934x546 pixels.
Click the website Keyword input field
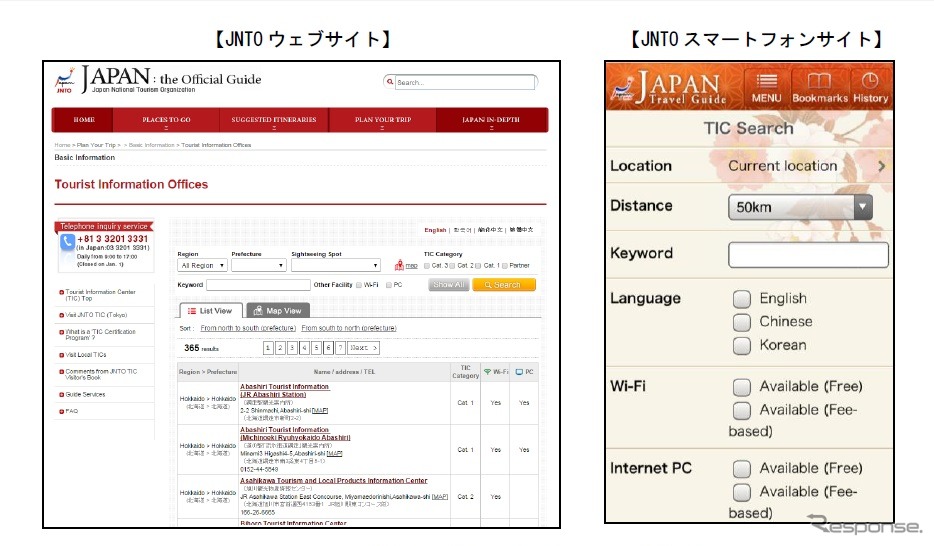coord(258,285)
